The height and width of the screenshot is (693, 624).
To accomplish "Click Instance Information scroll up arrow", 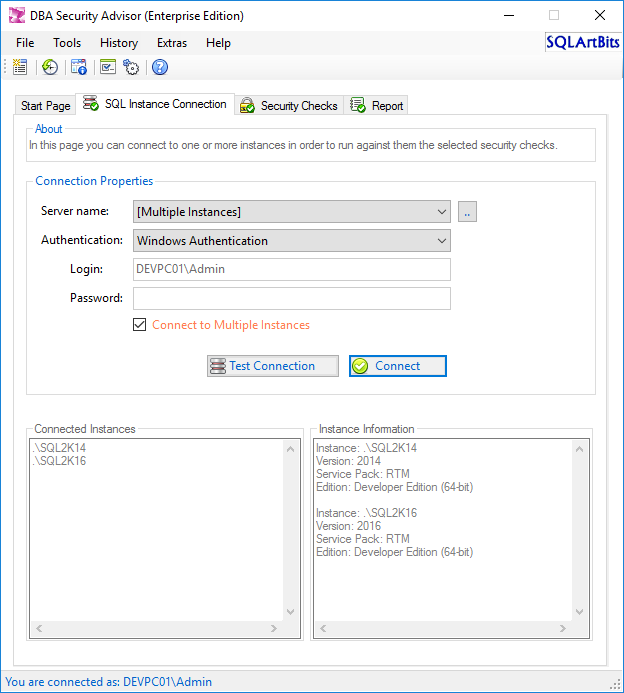I will pyautogui.click(x=579, y=449).
